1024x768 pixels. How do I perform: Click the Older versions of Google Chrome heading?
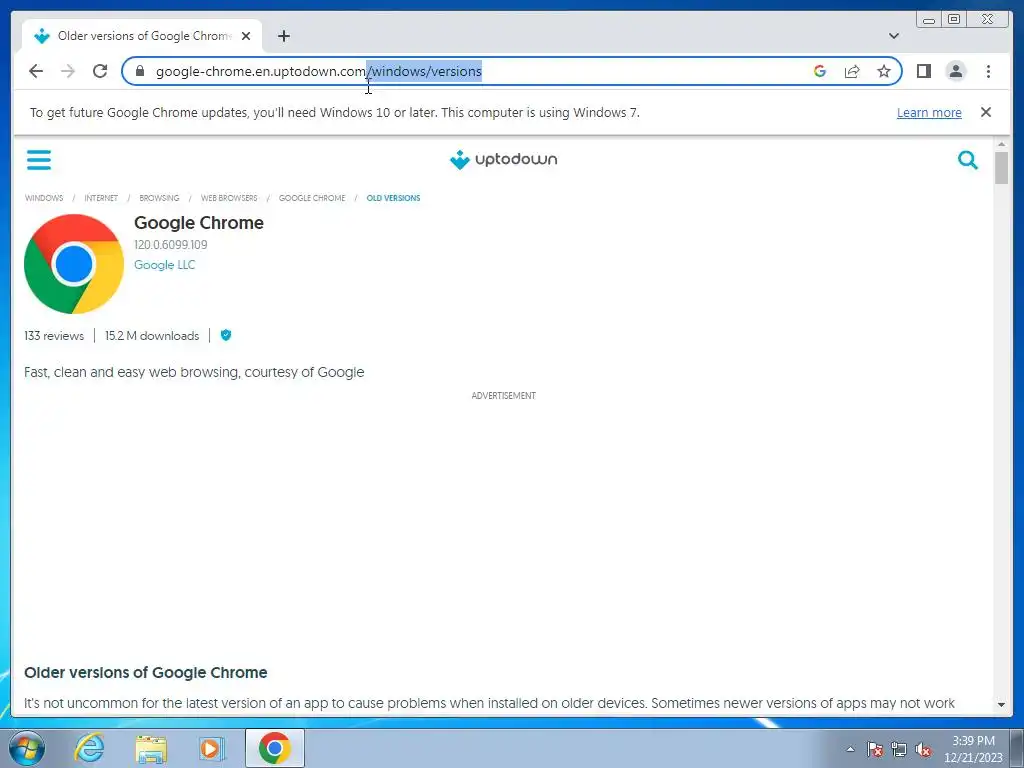pos(146,673)
